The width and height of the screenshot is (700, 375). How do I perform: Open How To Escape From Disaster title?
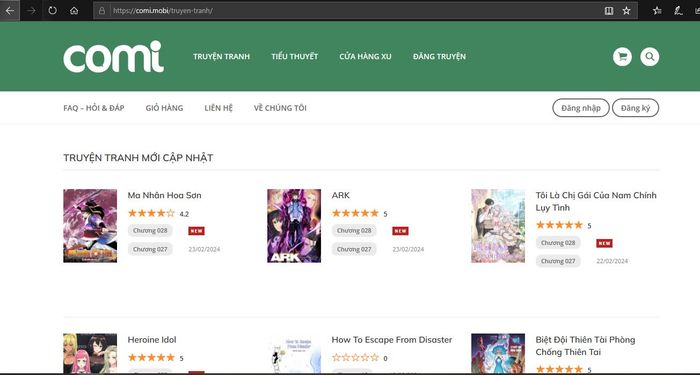point(392,340)
